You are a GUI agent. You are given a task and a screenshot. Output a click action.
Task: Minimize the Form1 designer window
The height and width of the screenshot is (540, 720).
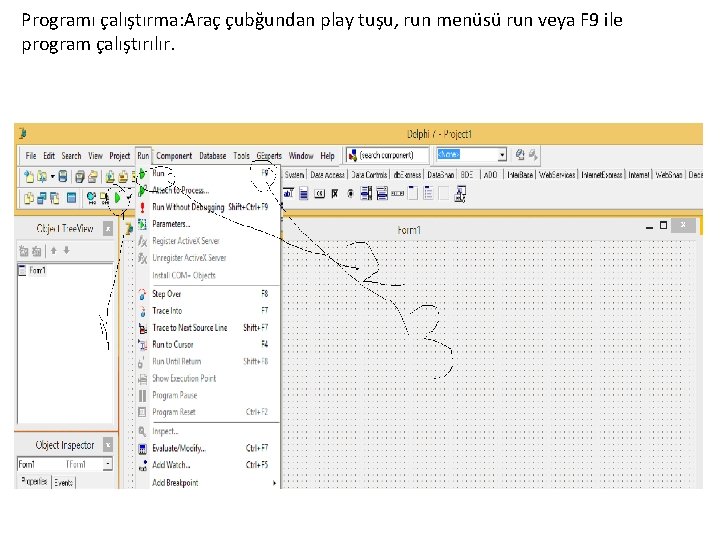pos(649,226)
